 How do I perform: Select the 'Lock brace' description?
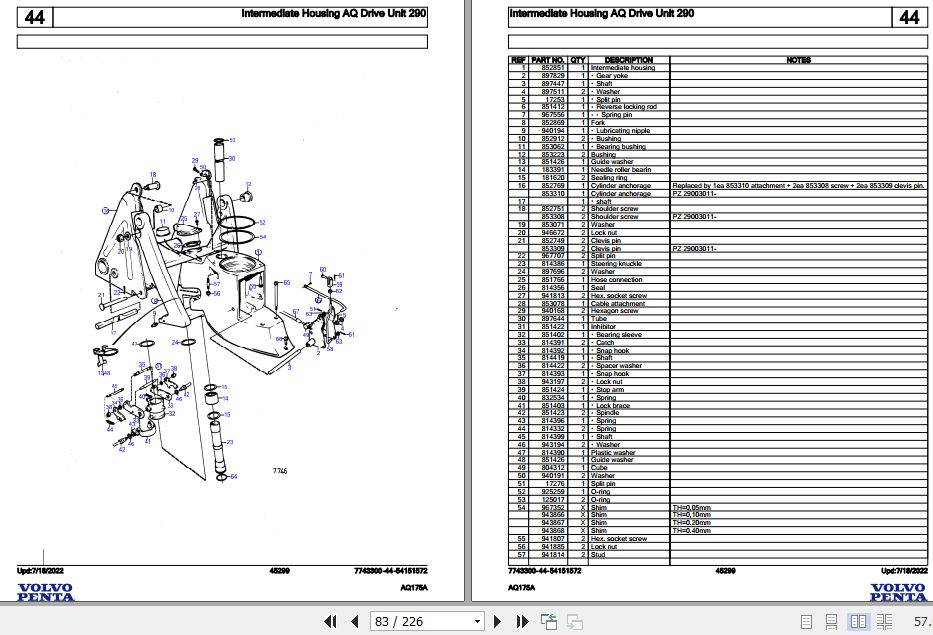pyautogui.click(x=613, y=406)
